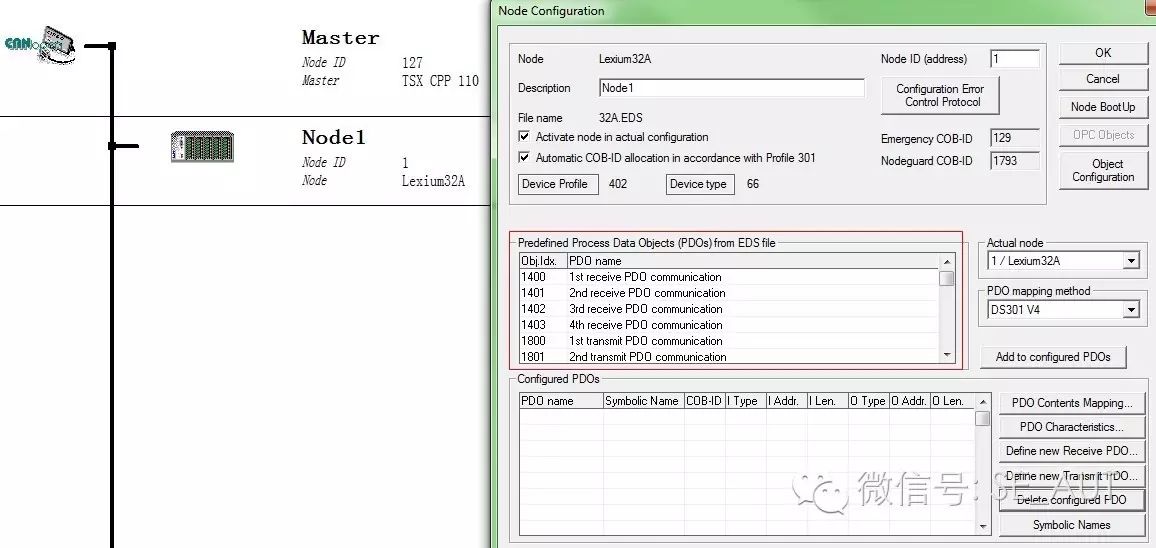Viewport: 1156px width, 548px height.
Task: Select 2nd receive PDO communication row
Action: coord(728,294)
